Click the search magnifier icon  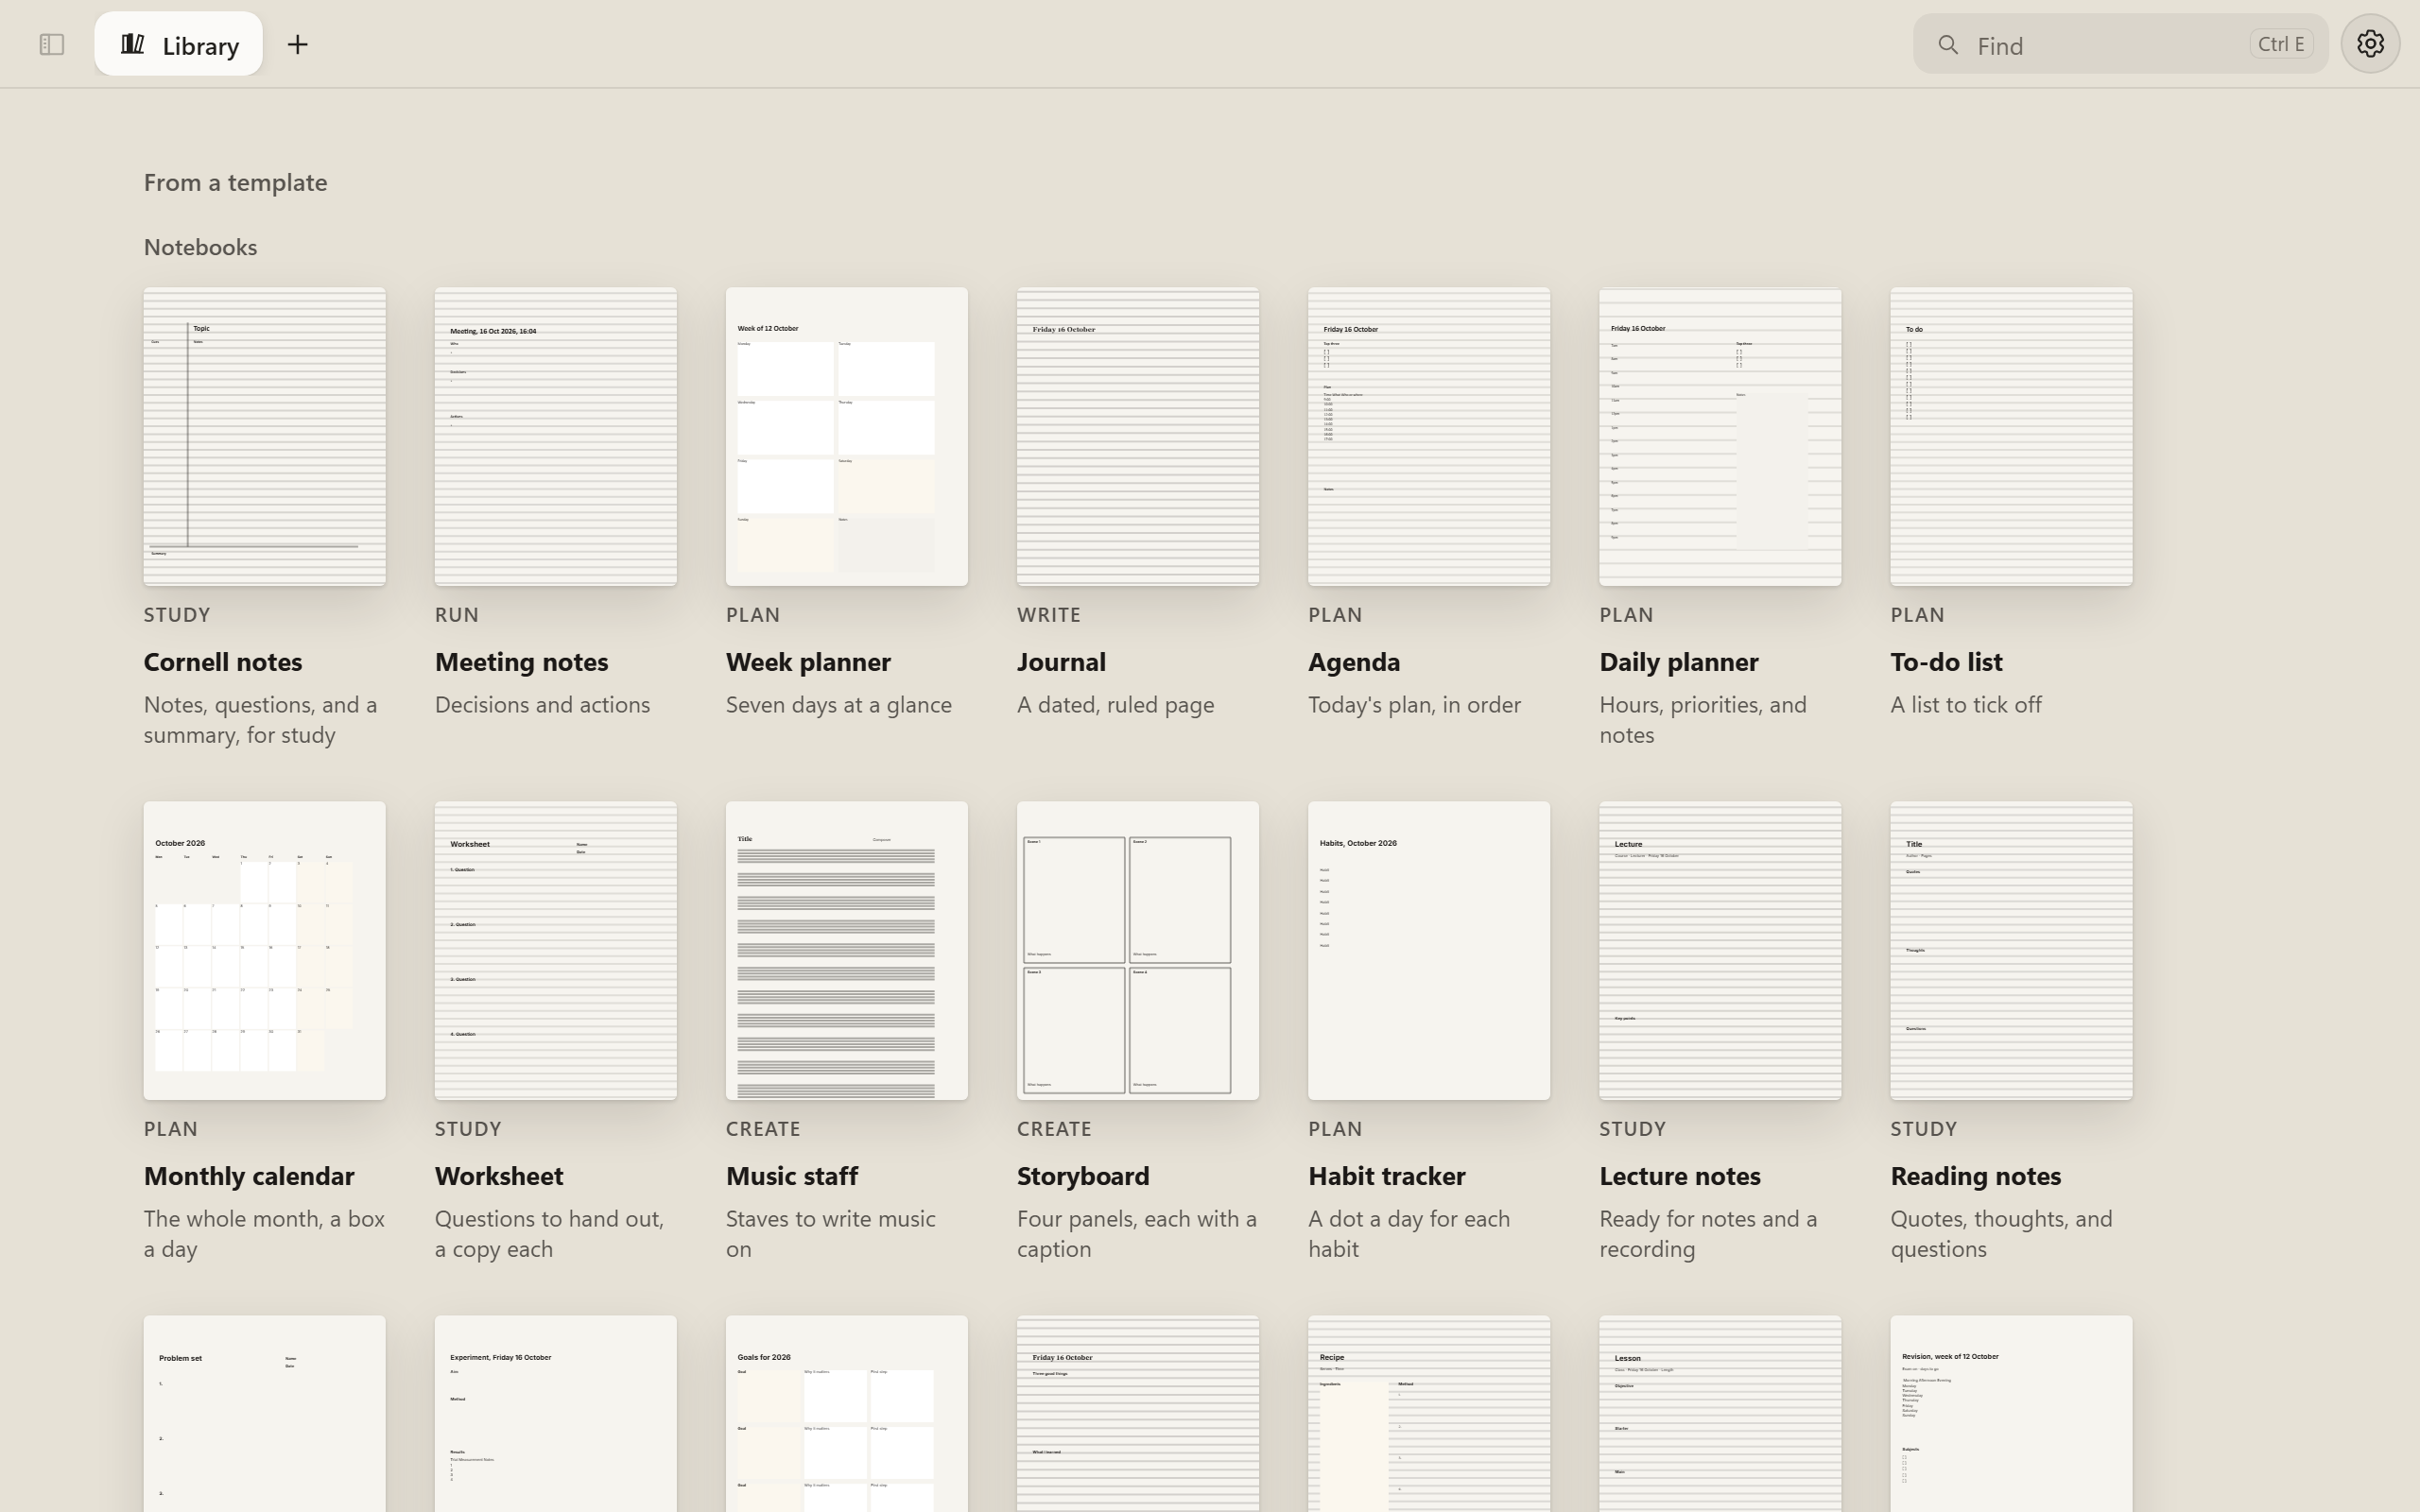click(x=1947, y=45)
